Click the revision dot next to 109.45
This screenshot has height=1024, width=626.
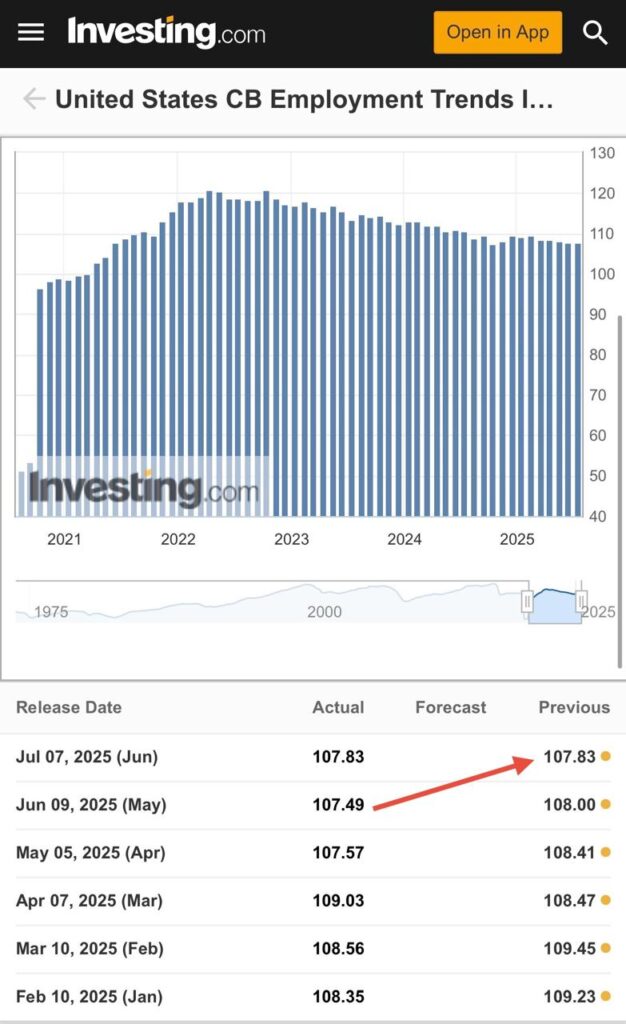coord(606,948)
